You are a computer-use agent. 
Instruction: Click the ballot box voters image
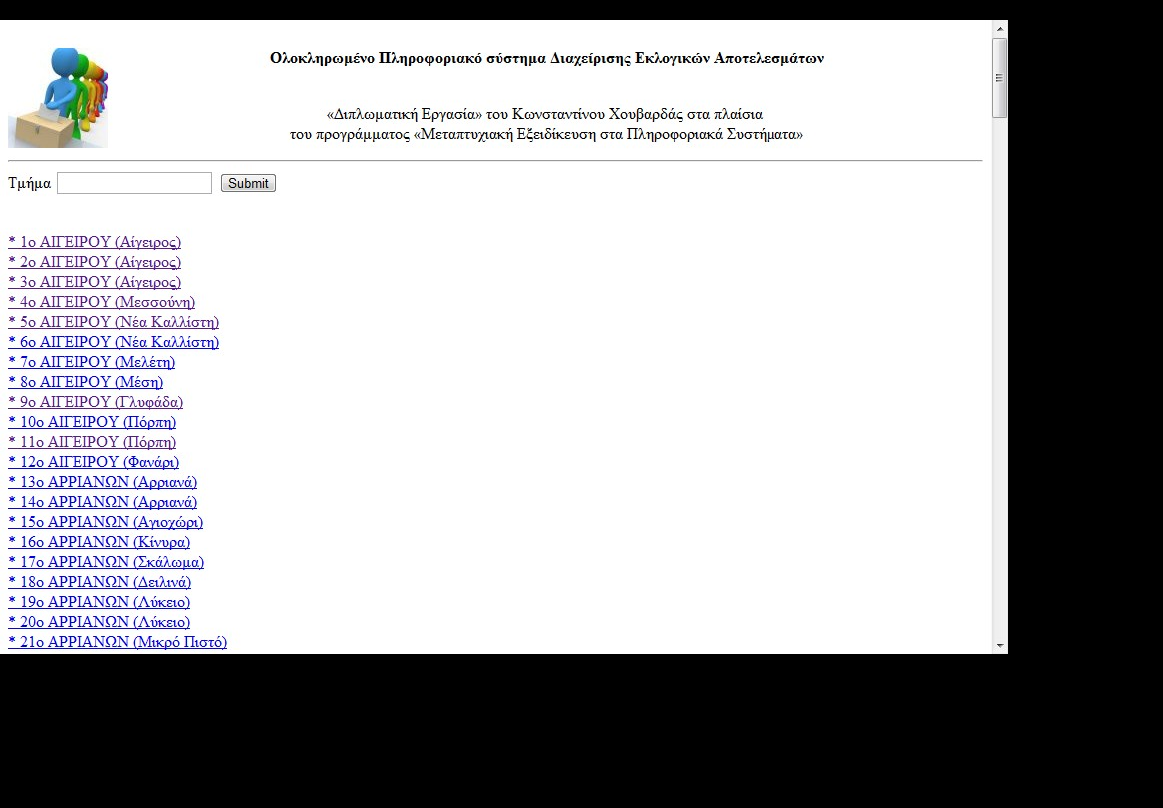pyautogui.click(x=58, y=98)
